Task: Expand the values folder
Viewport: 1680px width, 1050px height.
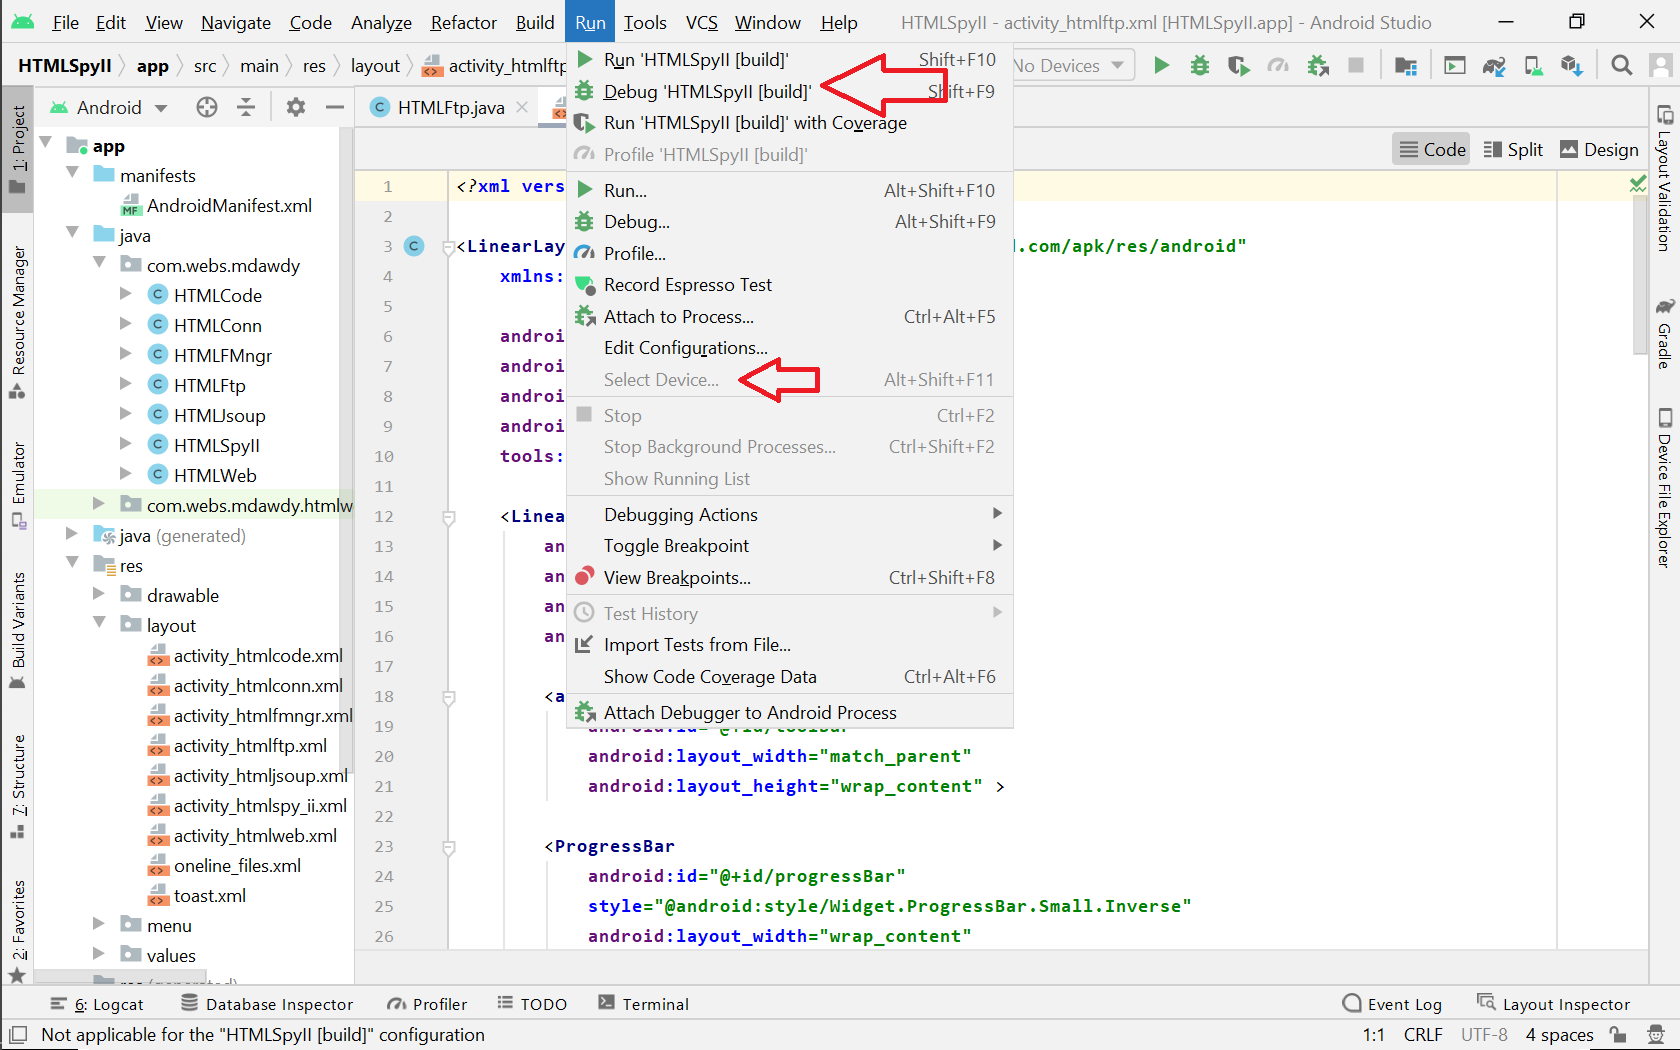Action: (99, 955)
